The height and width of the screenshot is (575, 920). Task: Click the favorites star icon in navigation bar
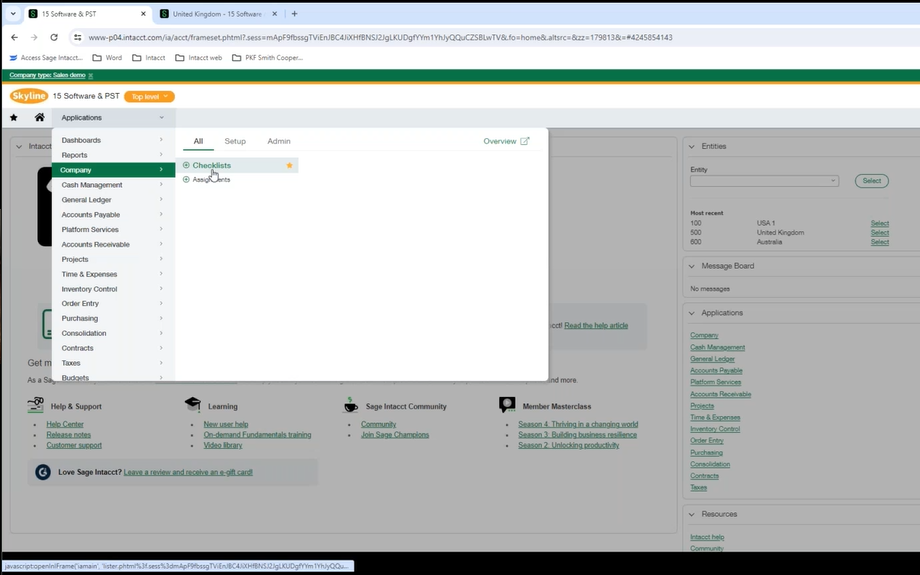(x=13, y=117)
